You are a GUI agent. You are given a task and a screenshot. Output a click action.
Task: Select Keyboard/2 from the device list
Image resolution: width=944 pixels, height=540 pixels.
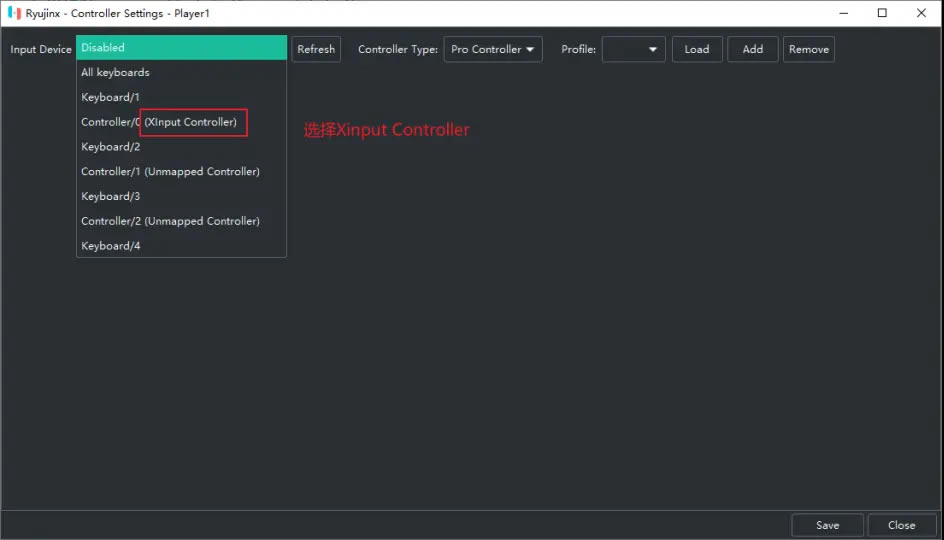[181, 147]
